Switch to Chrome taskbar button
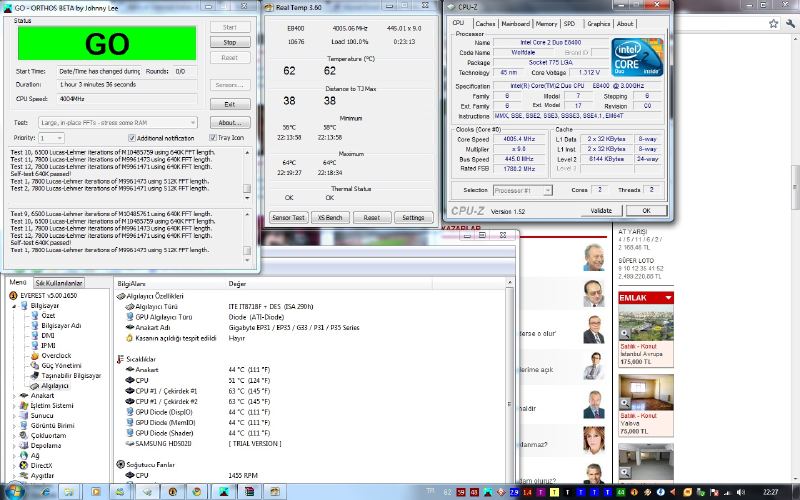Image resolution: width=800 pixels, height=500 pixels. (x=197, y=492)
